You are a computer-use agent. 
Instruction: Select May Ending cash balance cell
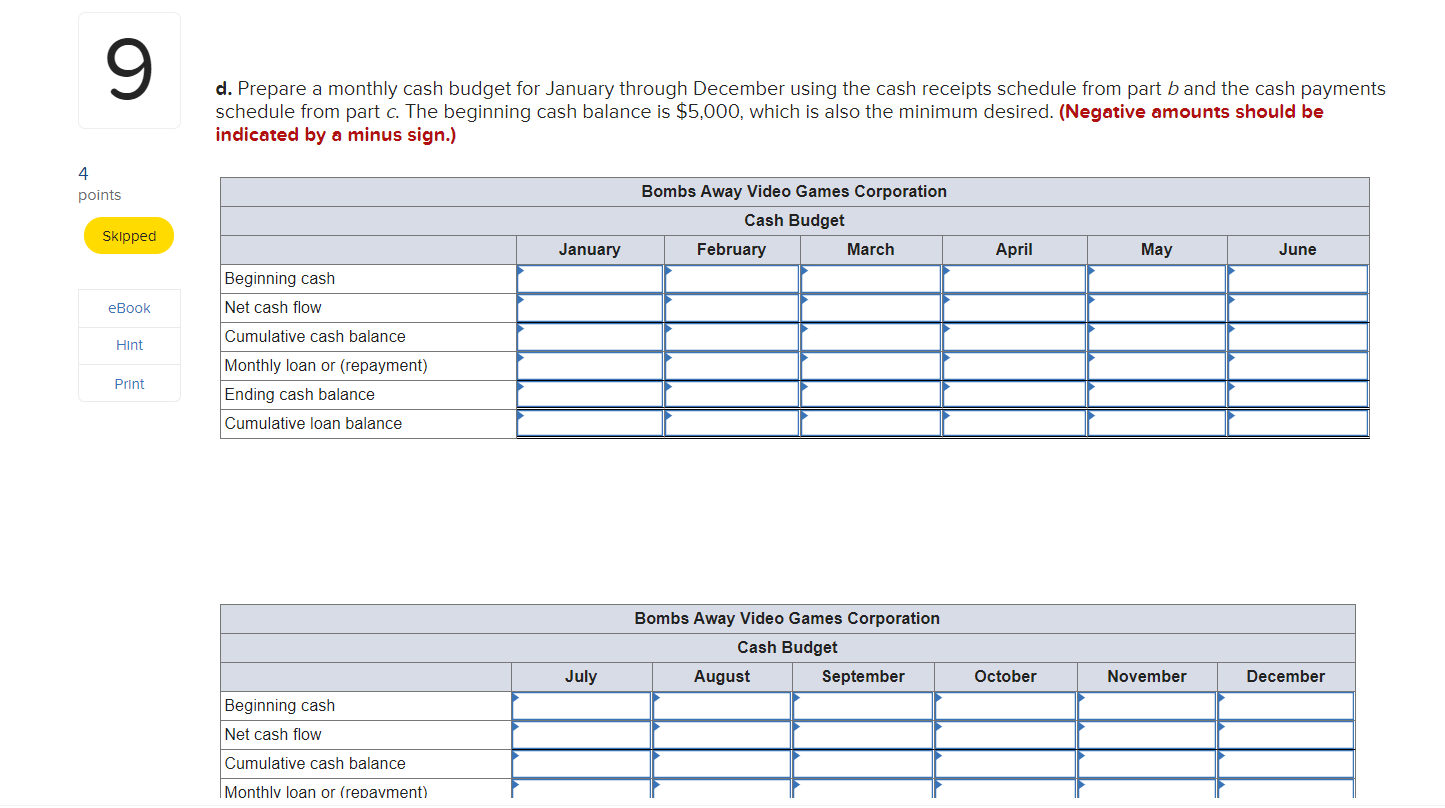(1157, 395)
